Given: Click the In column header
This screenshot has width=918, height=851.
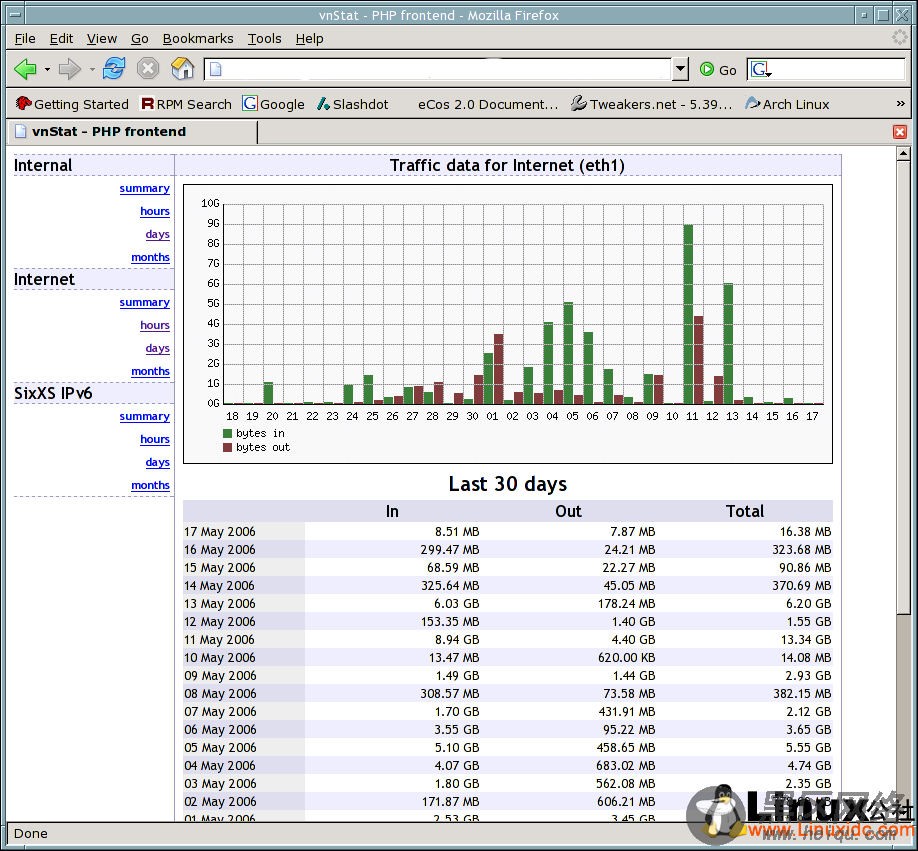Looking at the screenshot, I should coord(392,512).
